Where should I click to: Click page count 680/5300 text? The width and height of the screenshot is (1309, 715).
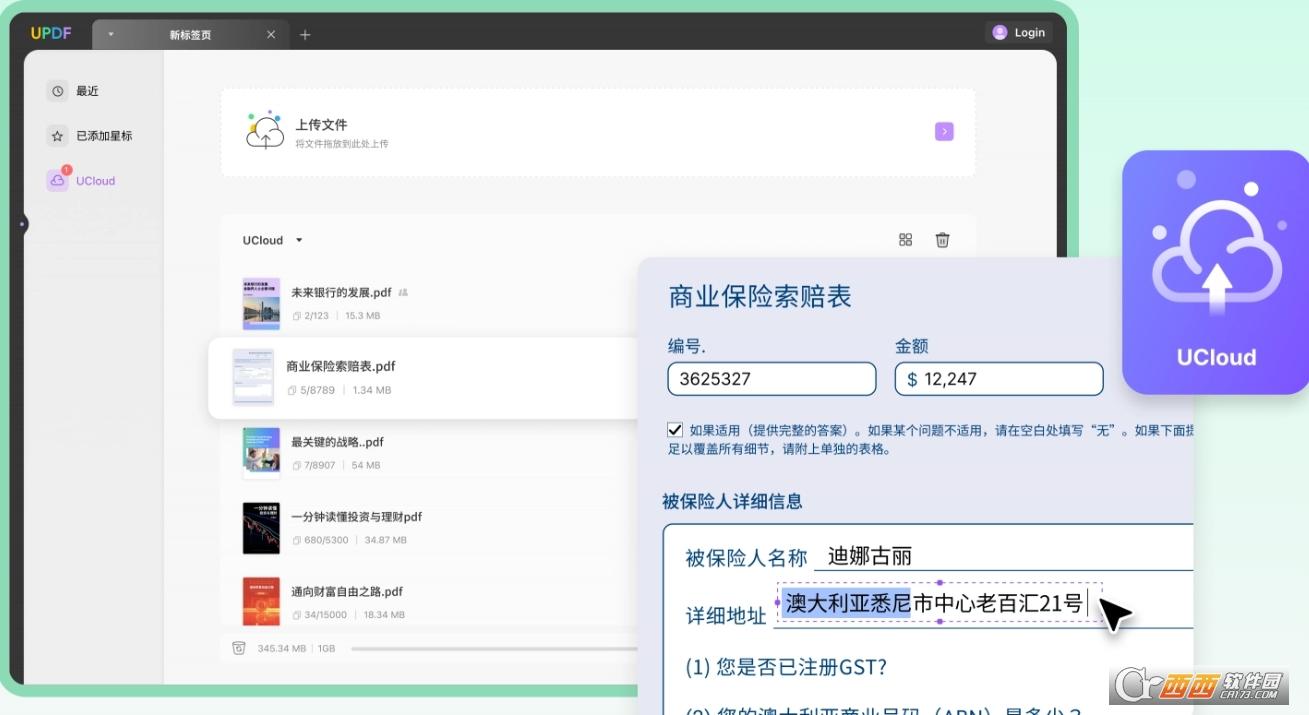coord(326,540)
